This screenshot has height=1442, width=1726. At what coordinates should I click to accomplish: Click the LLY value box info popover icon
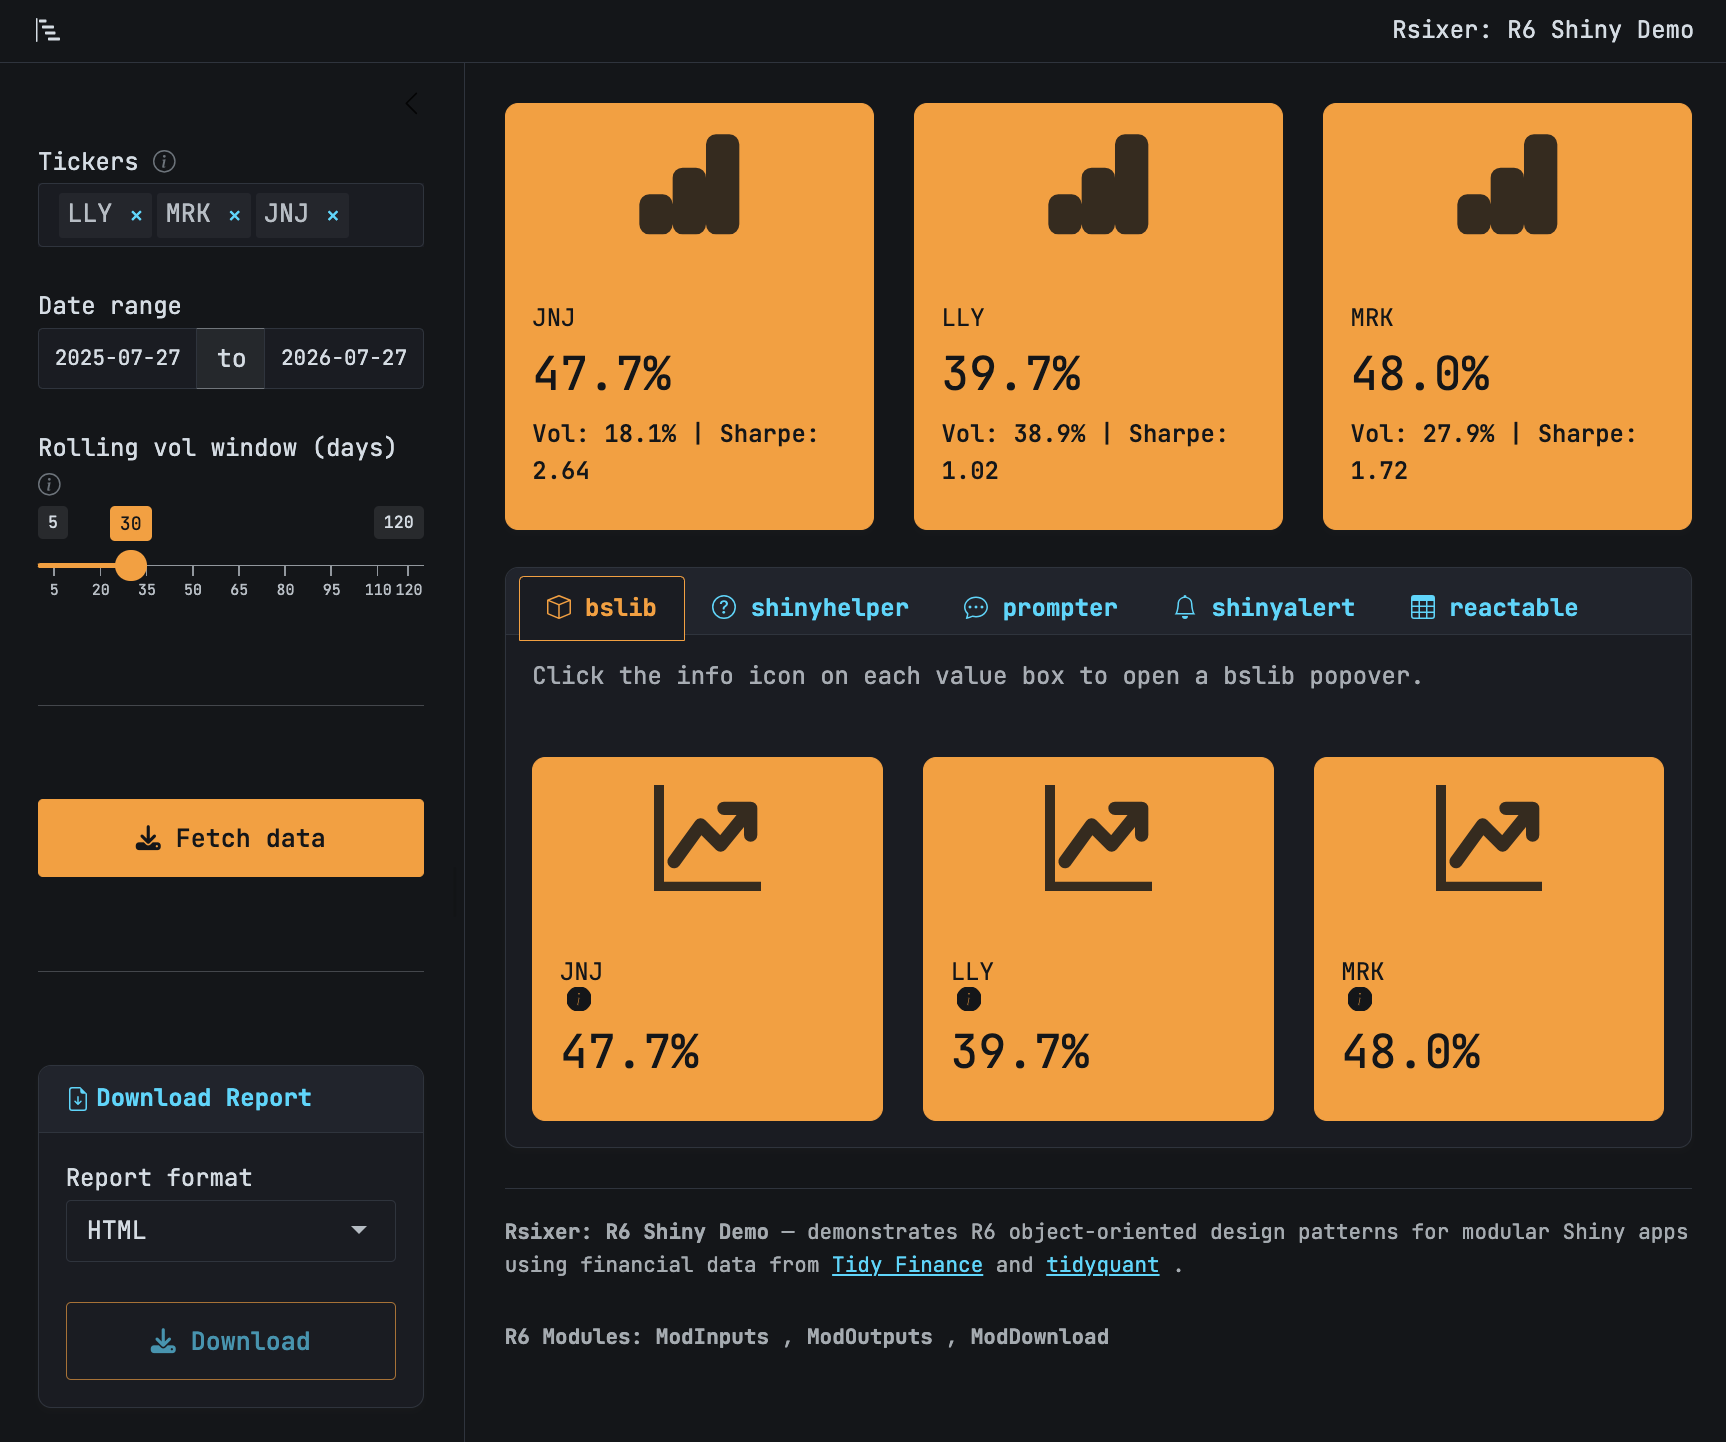pyautogui.click(x=969, y=999)
